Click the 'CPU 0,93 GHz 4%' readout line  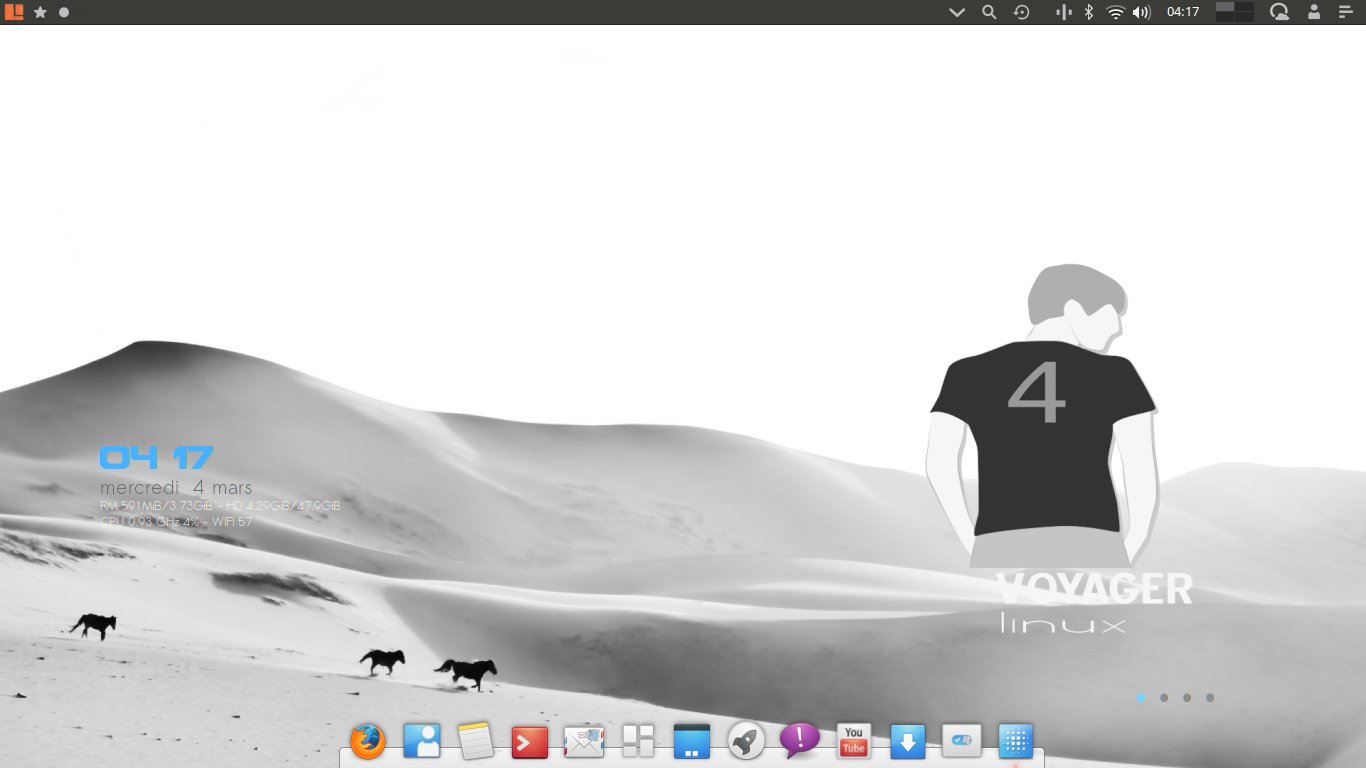150,522
